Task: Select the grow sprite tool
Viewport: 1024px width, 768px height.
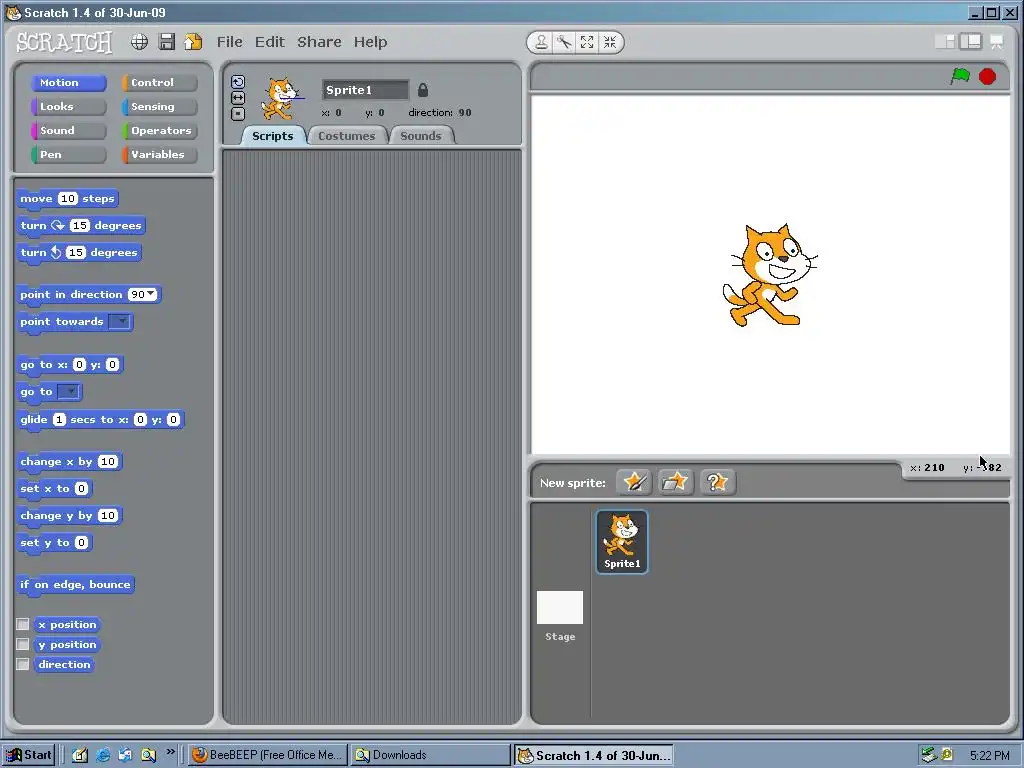Action: pyautogui.click(x=587, y=42)
